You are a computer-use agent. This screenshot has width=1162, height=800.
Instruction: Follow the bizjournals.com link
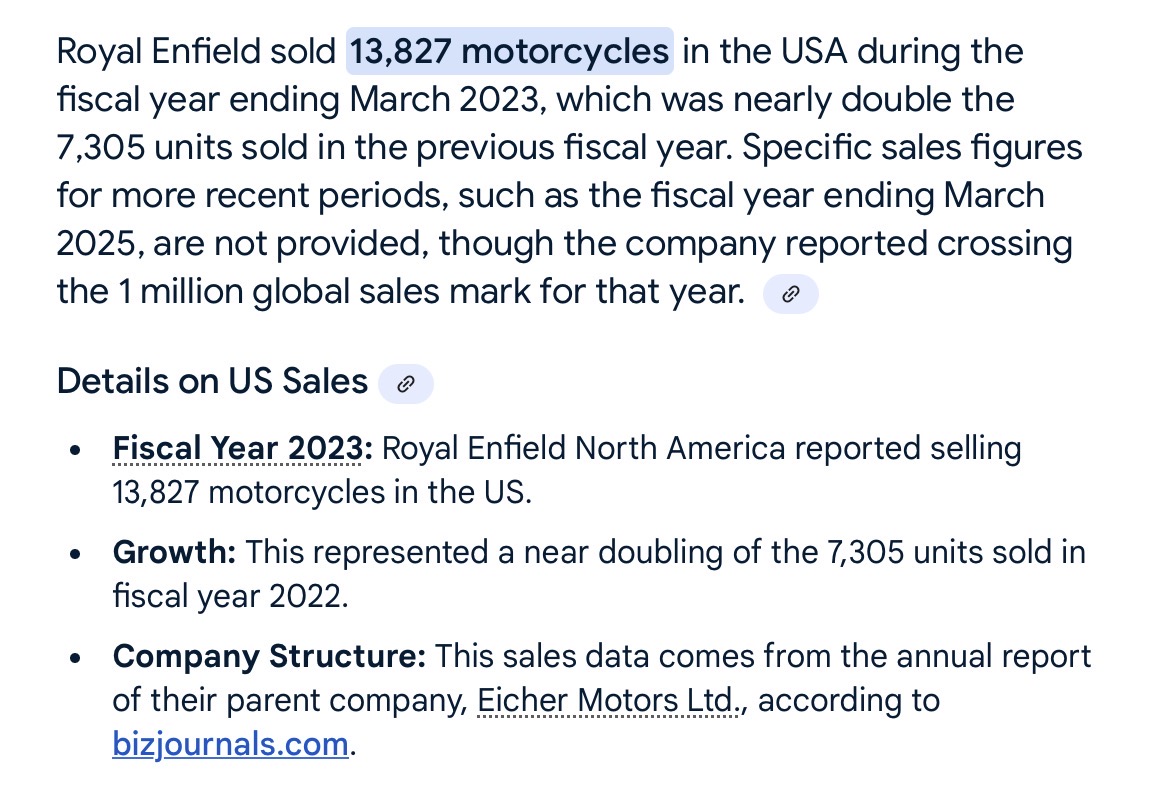click(230, 745)
